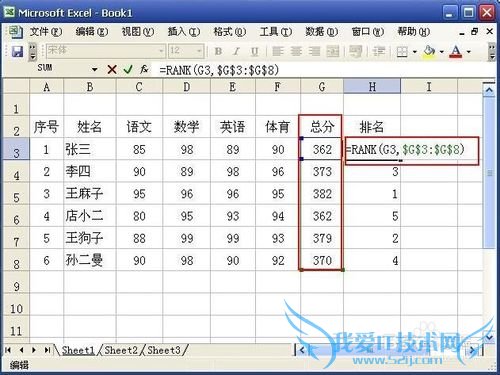Viewport: 500px width, 375px height.
Task: Click total score cell 373
Action: coord(322,171)
